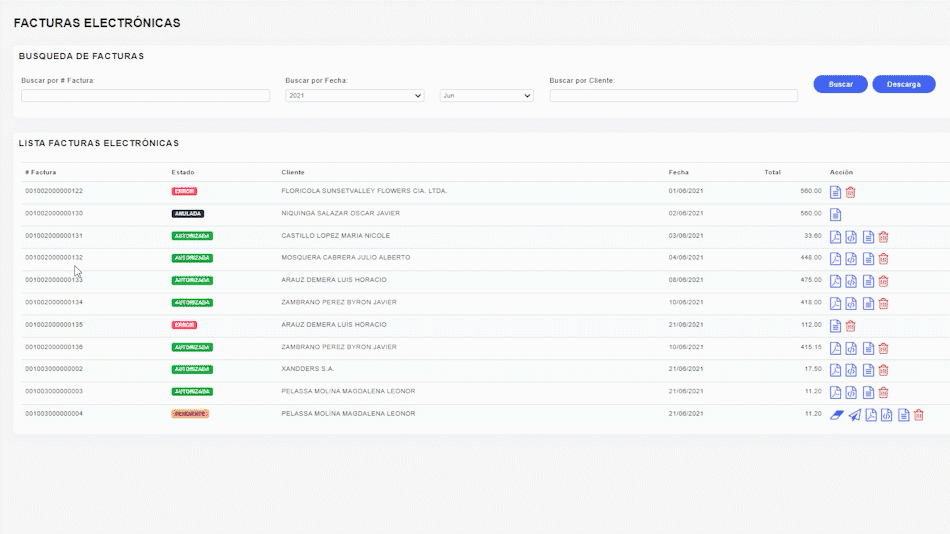950x534 pixels.
Task: Click the Fecha column header
Action: point(678,172)
